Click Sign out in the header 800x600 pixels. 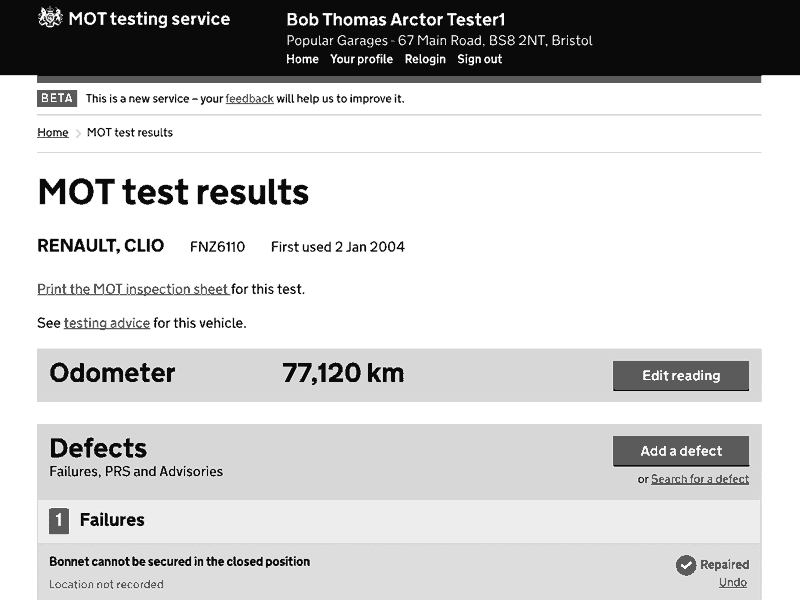point(480,59)
